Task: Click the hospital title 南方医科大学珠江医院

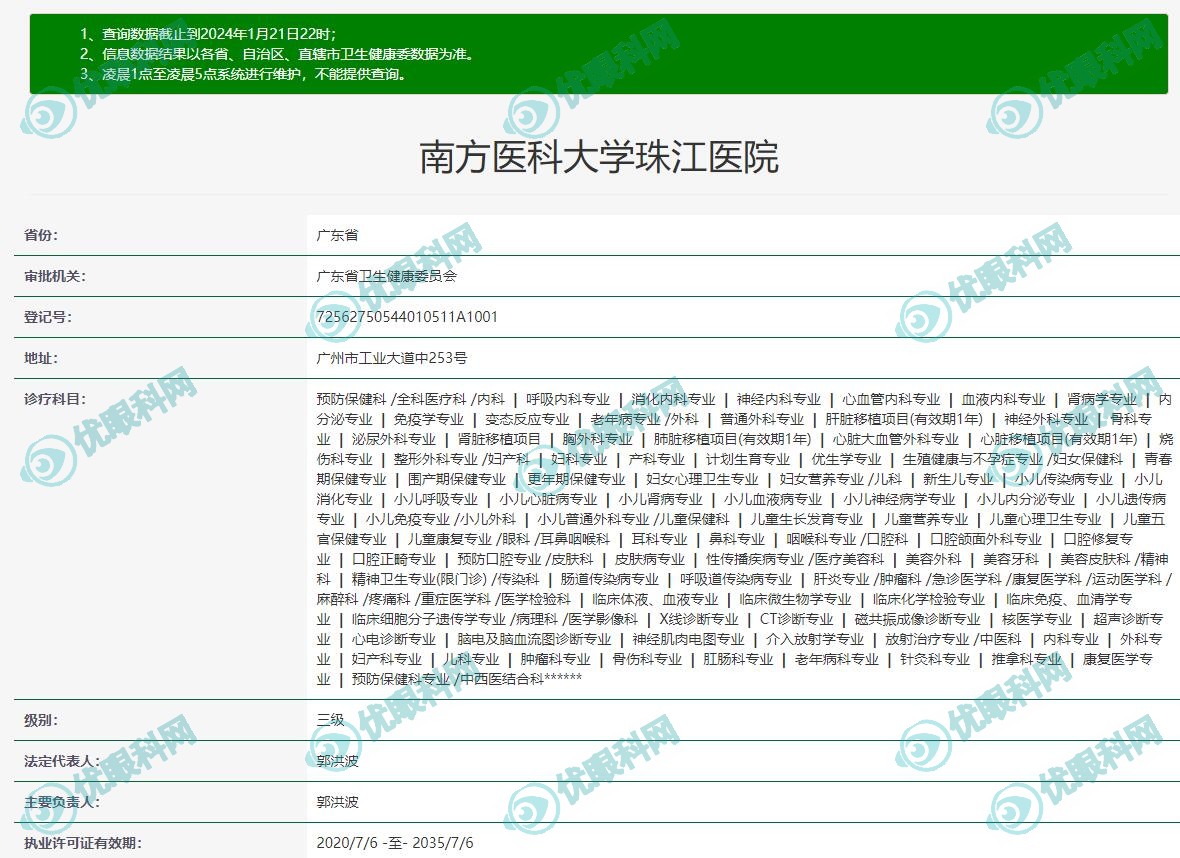Action: 598,158
